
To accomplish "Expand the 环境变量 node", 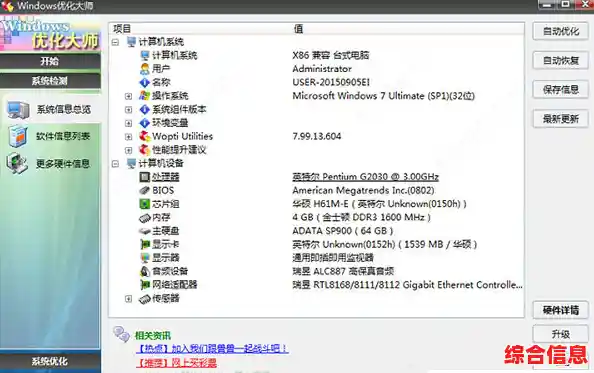I will pyautogui.click(x=128, y=123).
